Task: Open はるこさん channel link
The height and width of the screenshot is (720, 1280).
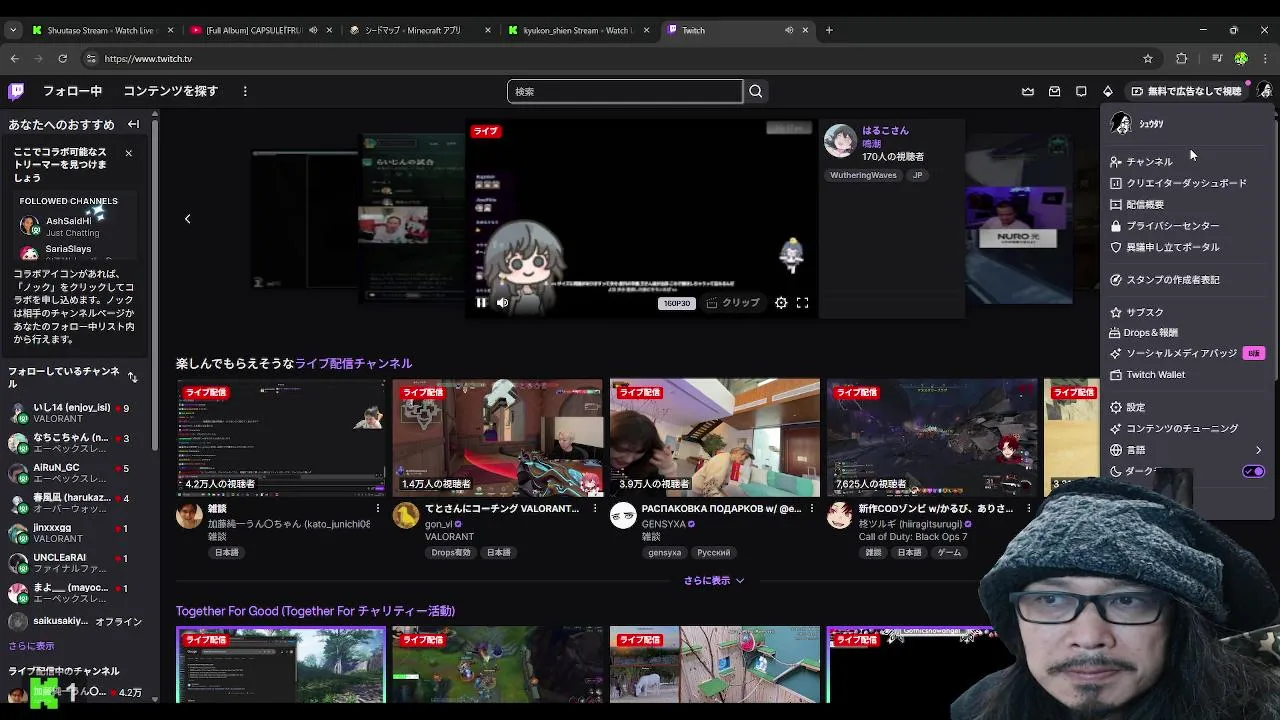Action: click(885, 131)
